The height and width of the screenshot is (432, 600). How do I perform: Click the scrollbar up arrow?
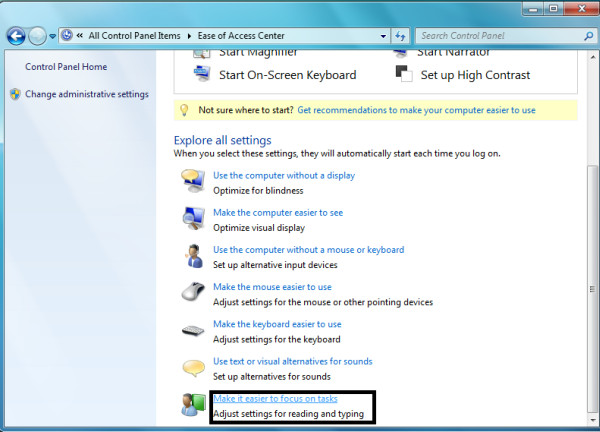click(593, 57)
